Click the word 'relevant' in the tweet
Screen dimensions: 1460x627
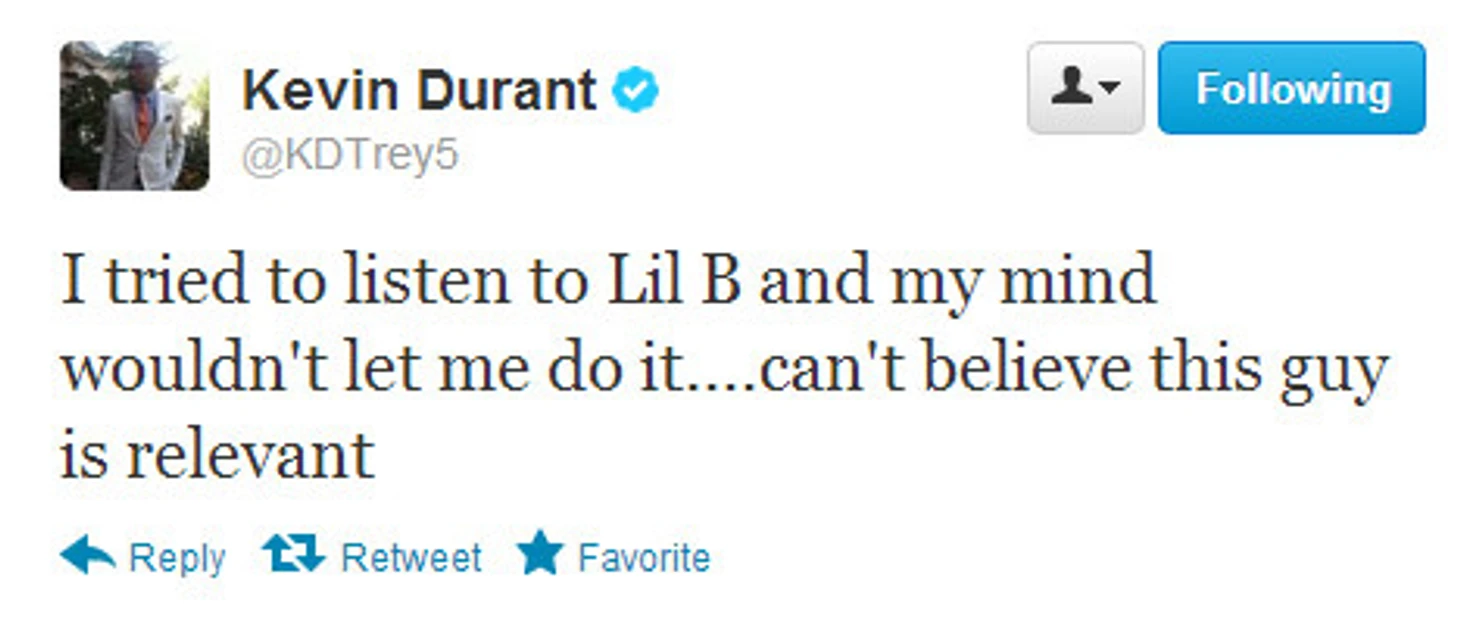pyautogui.click(x=250, y=455)
